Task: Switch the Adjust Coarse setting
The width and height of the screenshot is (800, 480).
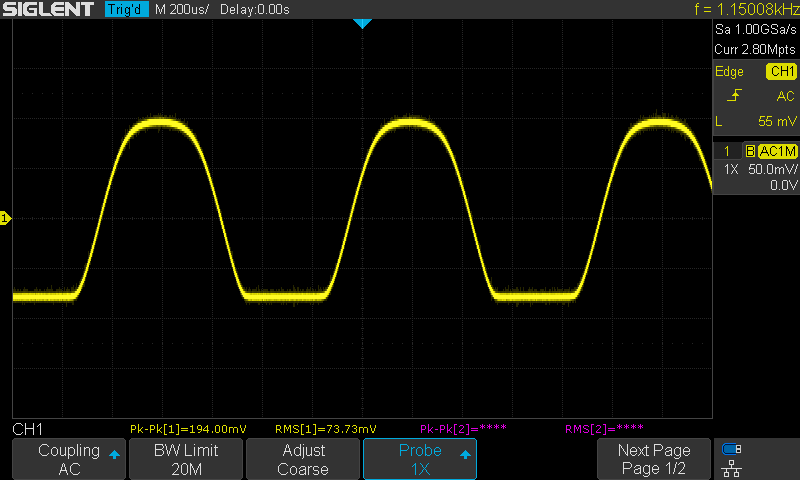Action: click(303, 459)
